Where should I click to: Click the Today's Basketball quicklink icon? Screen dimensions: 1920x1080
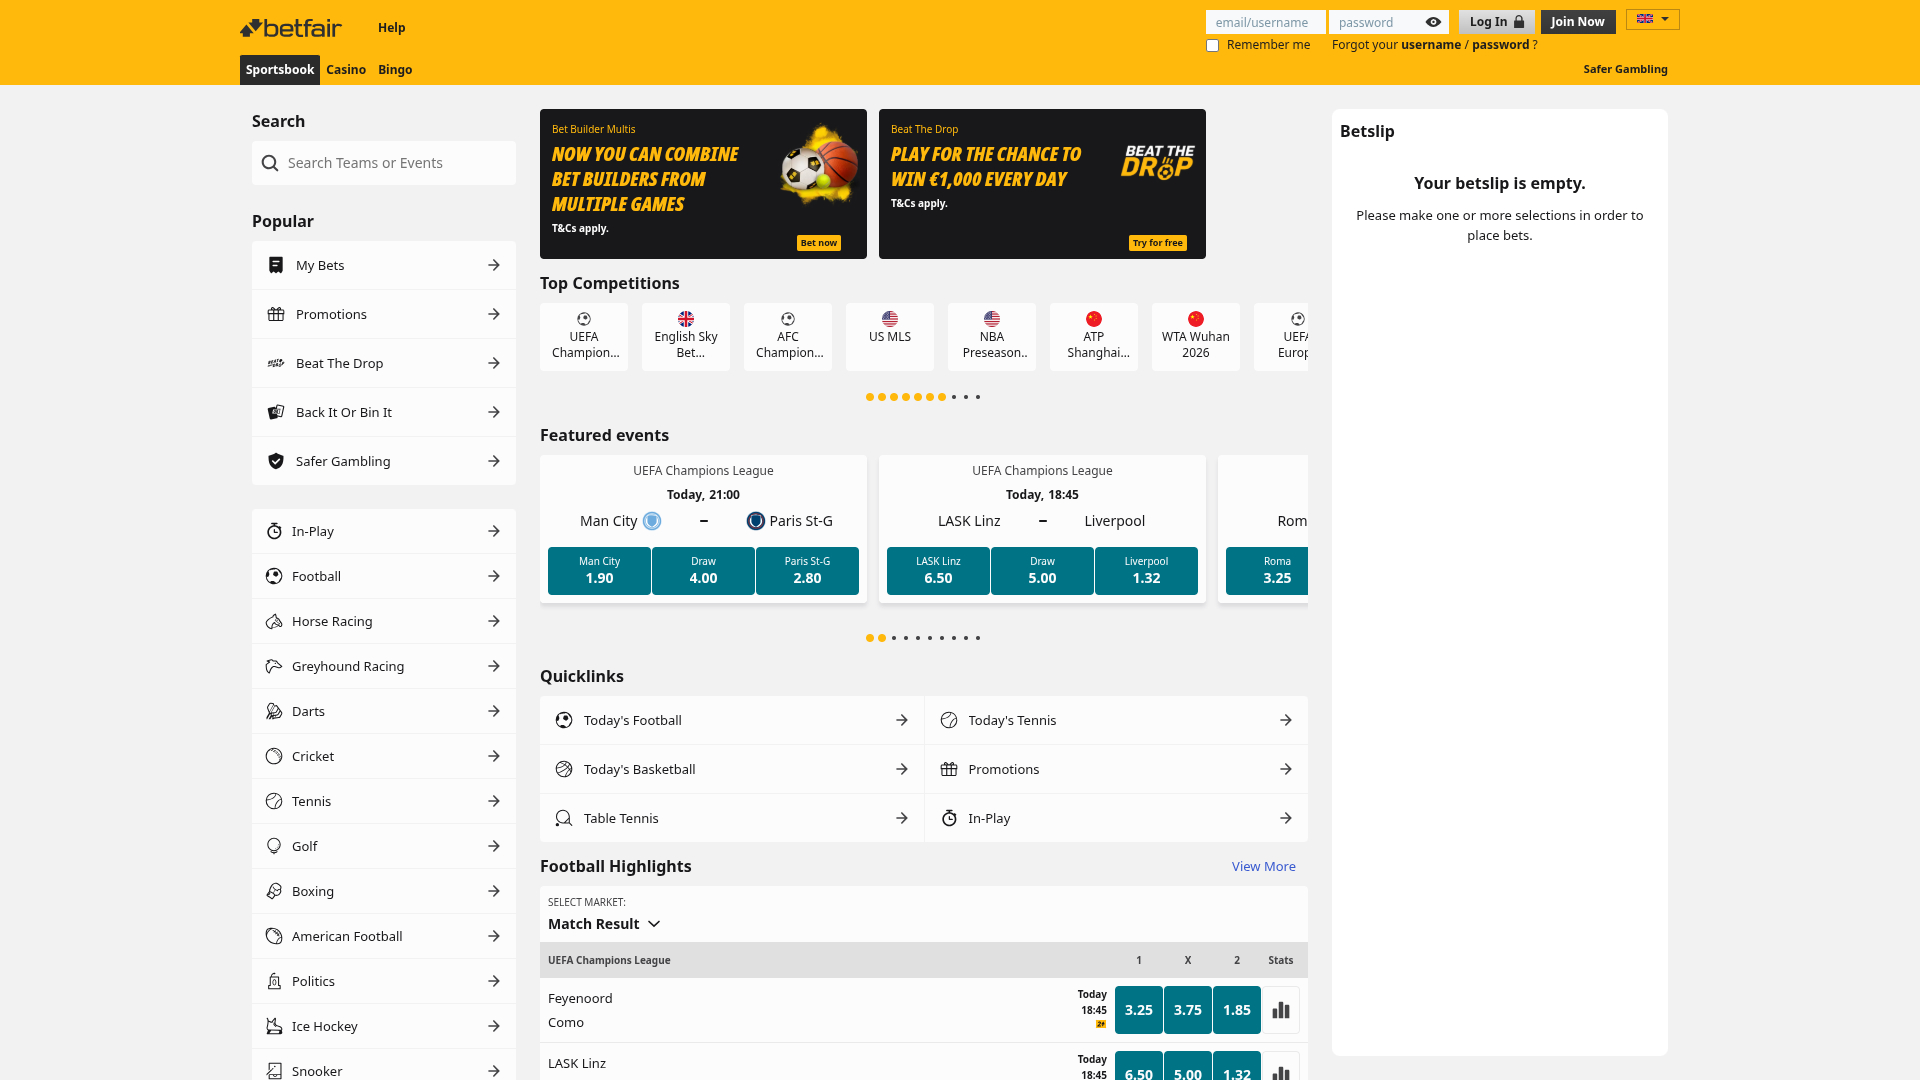tap(564, 769)
